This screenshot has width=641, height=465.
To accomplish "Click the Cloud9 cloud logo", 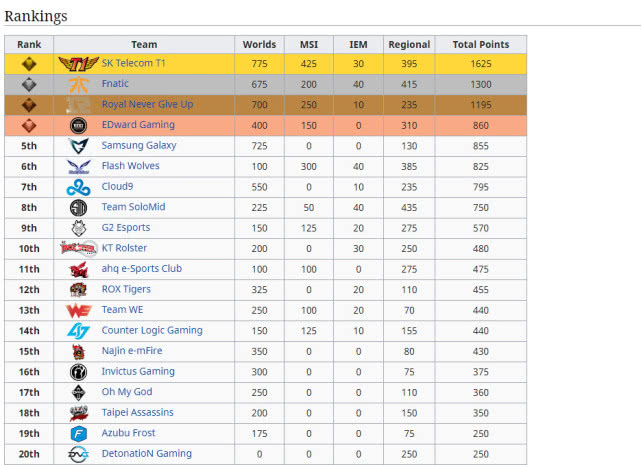I will pos(78,187).
